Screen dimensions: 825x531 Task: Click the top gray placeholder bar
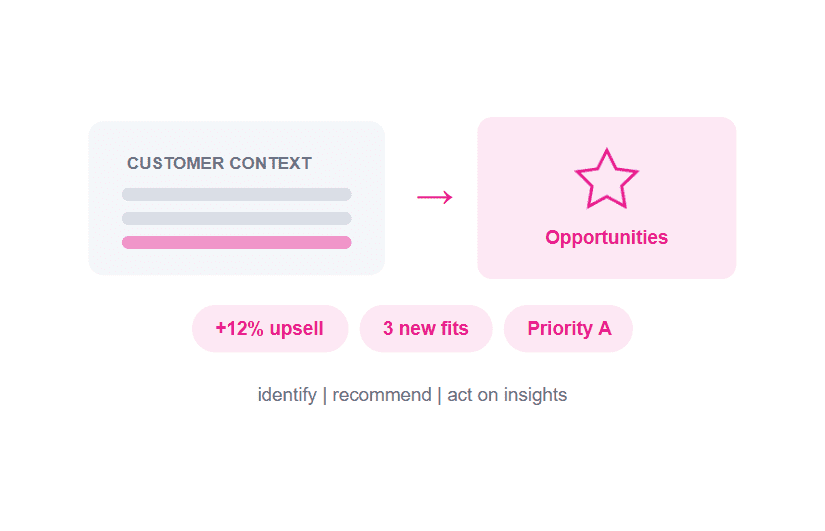(237, 194)
